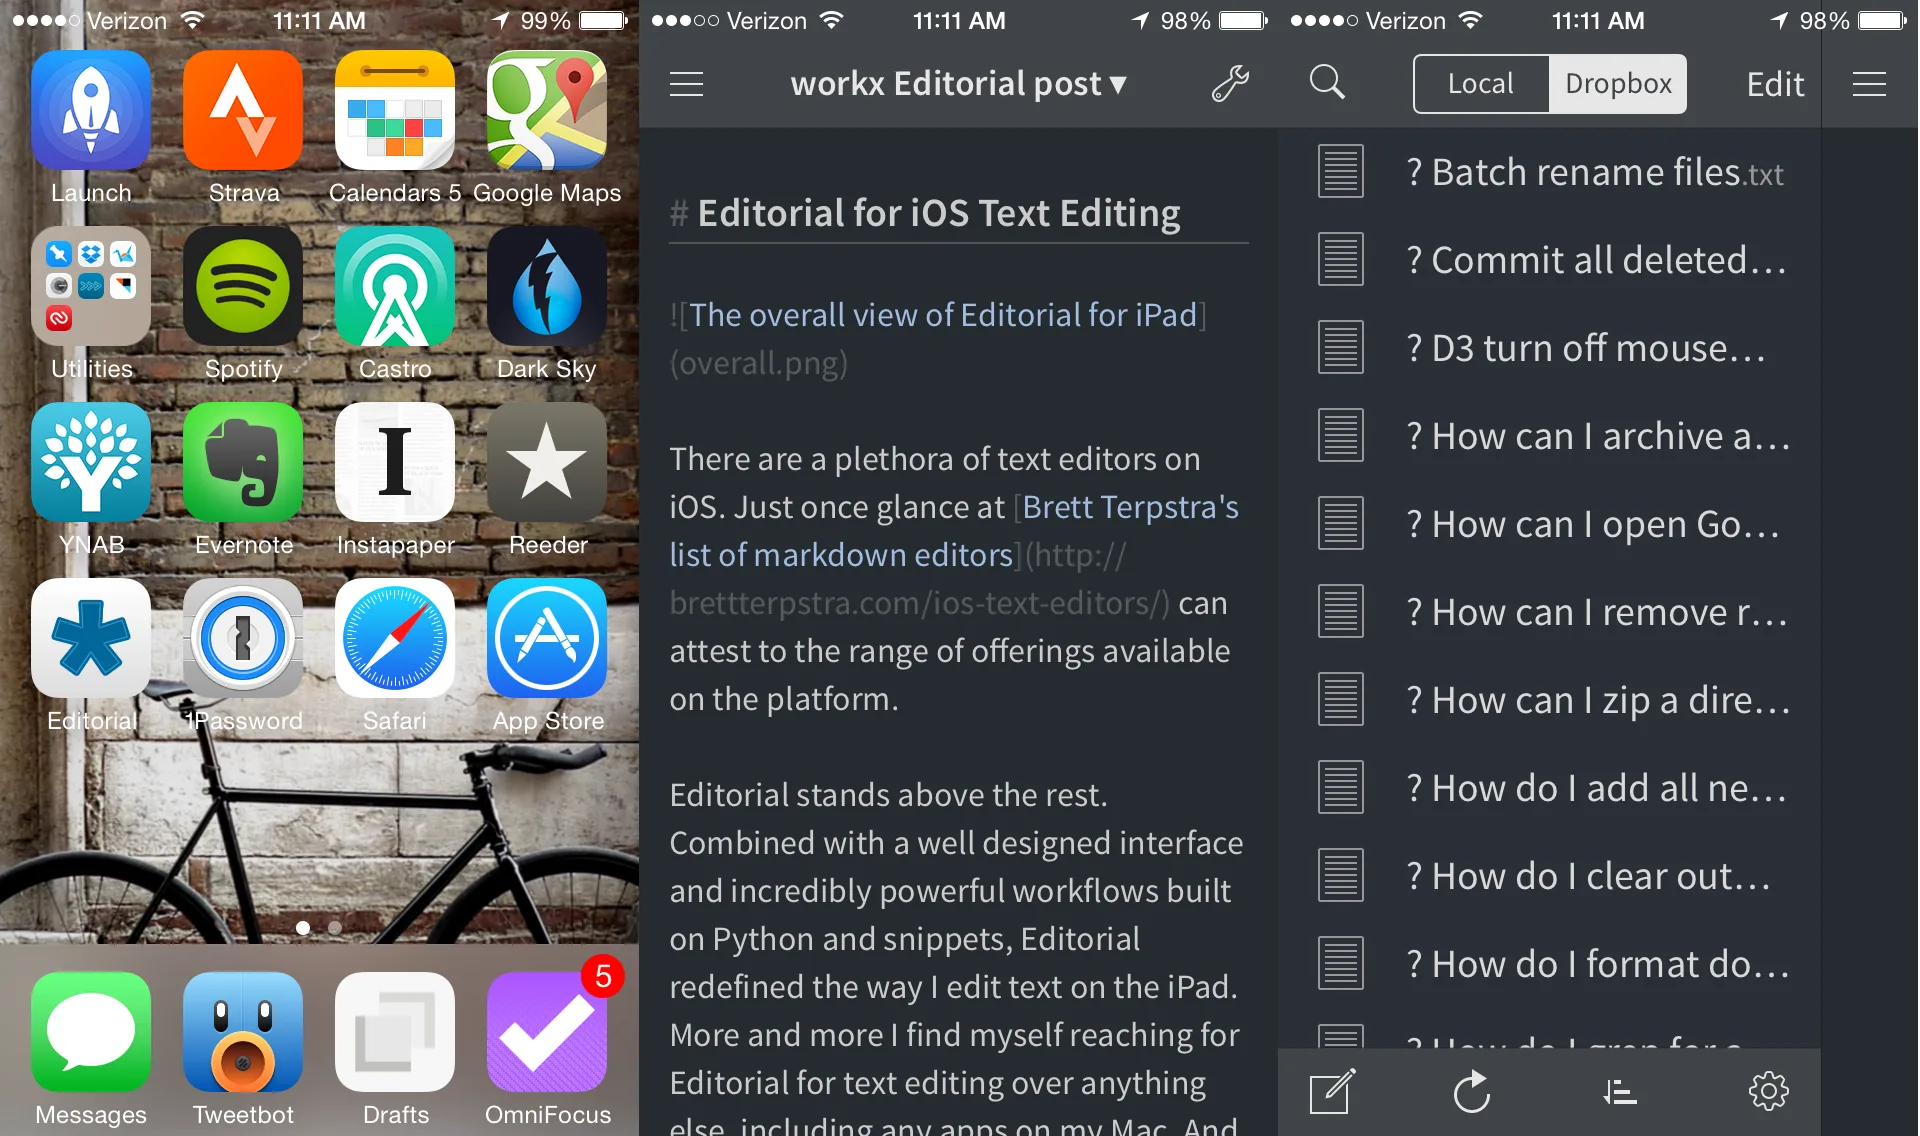Open settings gear in file browser
This screenshot has height=1136, width=1920.
pos(1768,1091)
